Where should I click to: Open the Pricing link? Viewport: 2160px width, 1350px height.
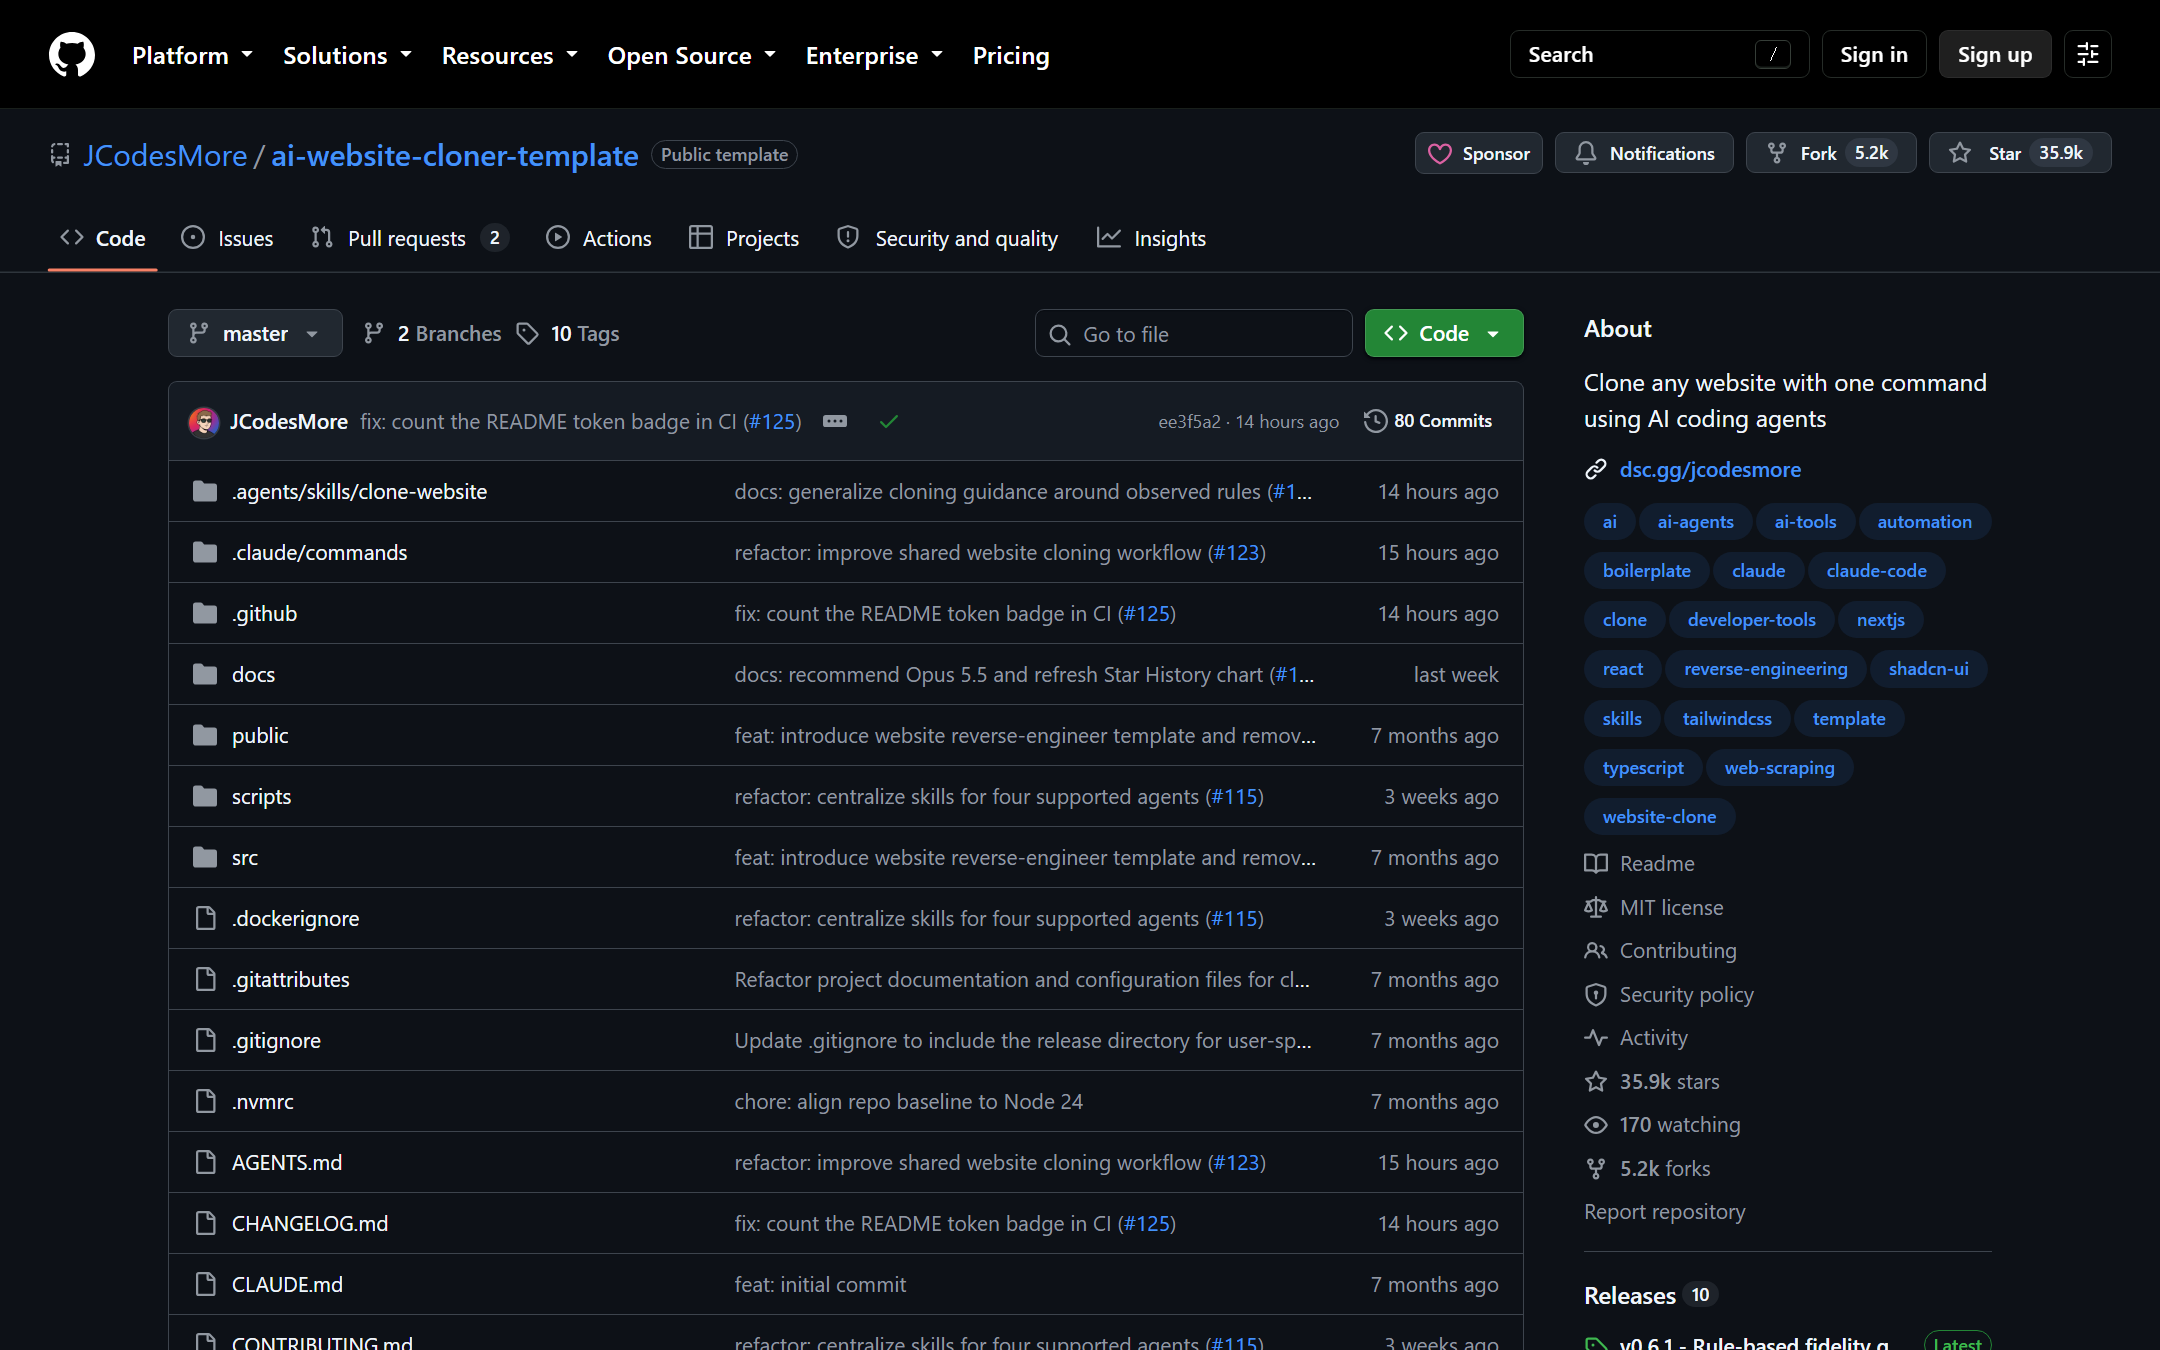[x=1011, y=55]
